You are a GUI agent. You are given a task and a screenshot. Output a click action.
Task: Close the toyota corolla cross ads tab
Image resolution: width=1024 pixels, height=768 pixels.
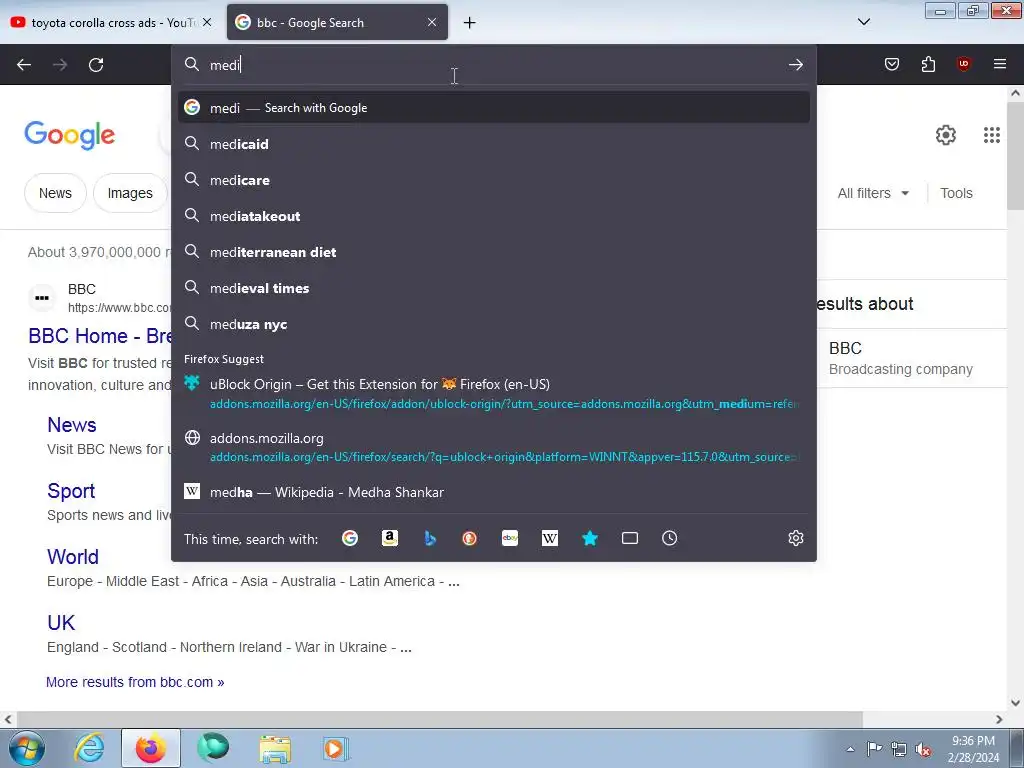click(x=207, y=22)
